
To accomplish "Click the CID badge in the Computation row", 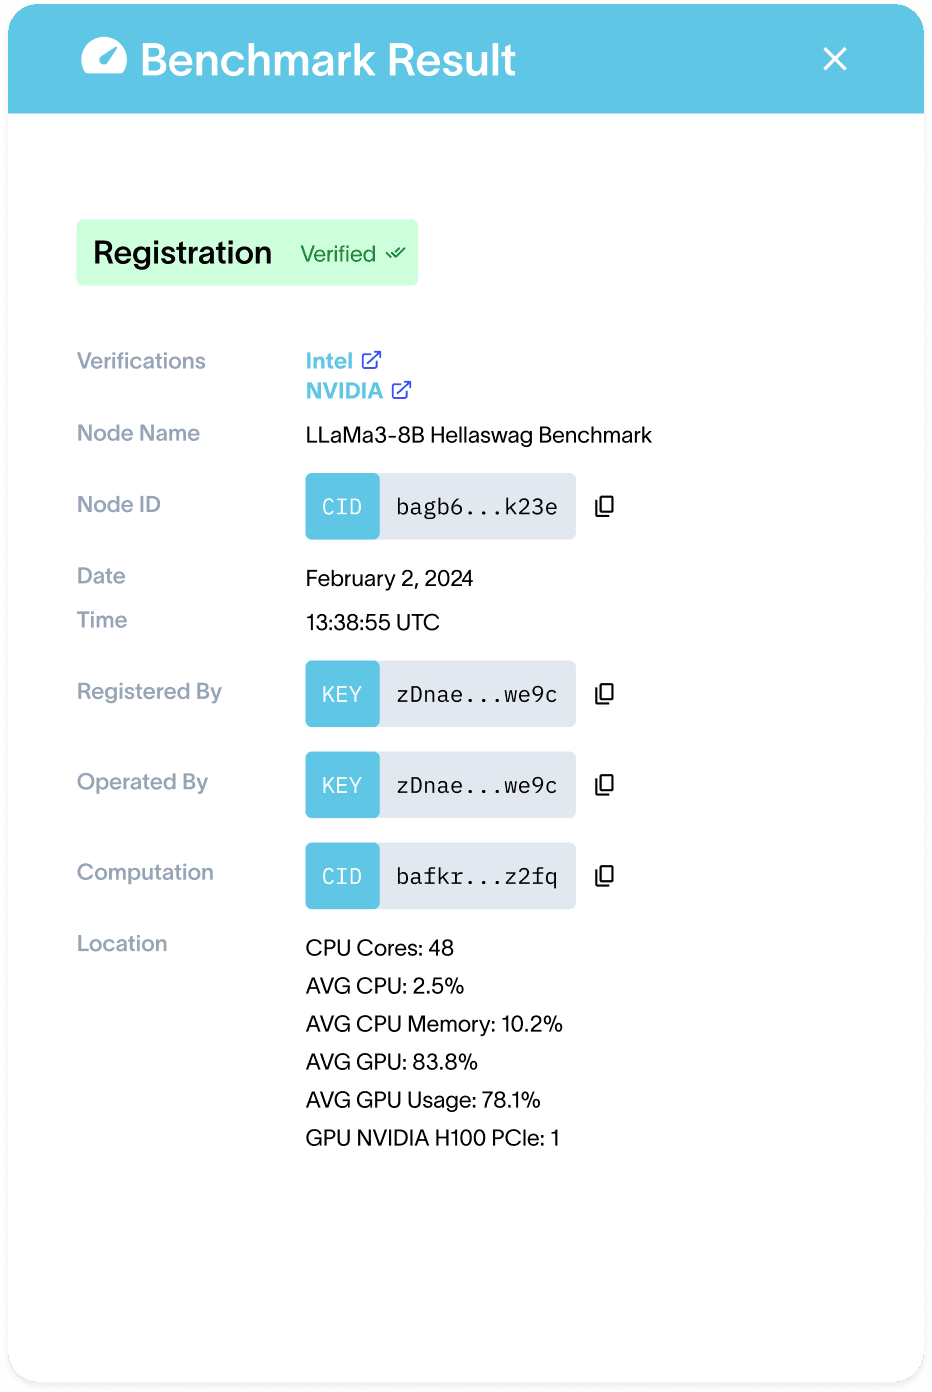I will pos(342,876).
